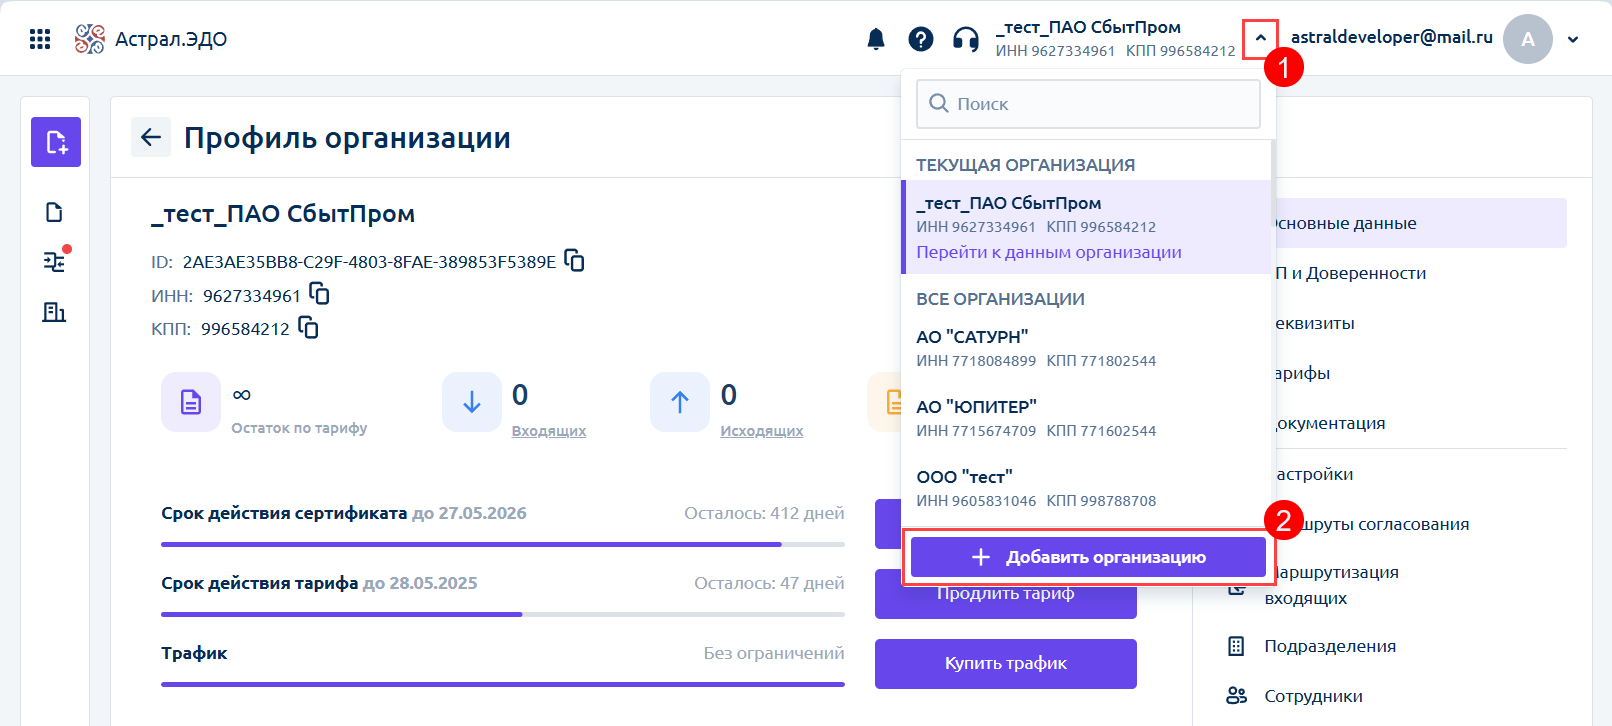Viewport: 1612px width, 726px height.
Task: Open the routes sidebar icon with red dot
Action: click(x=55, y=261)
